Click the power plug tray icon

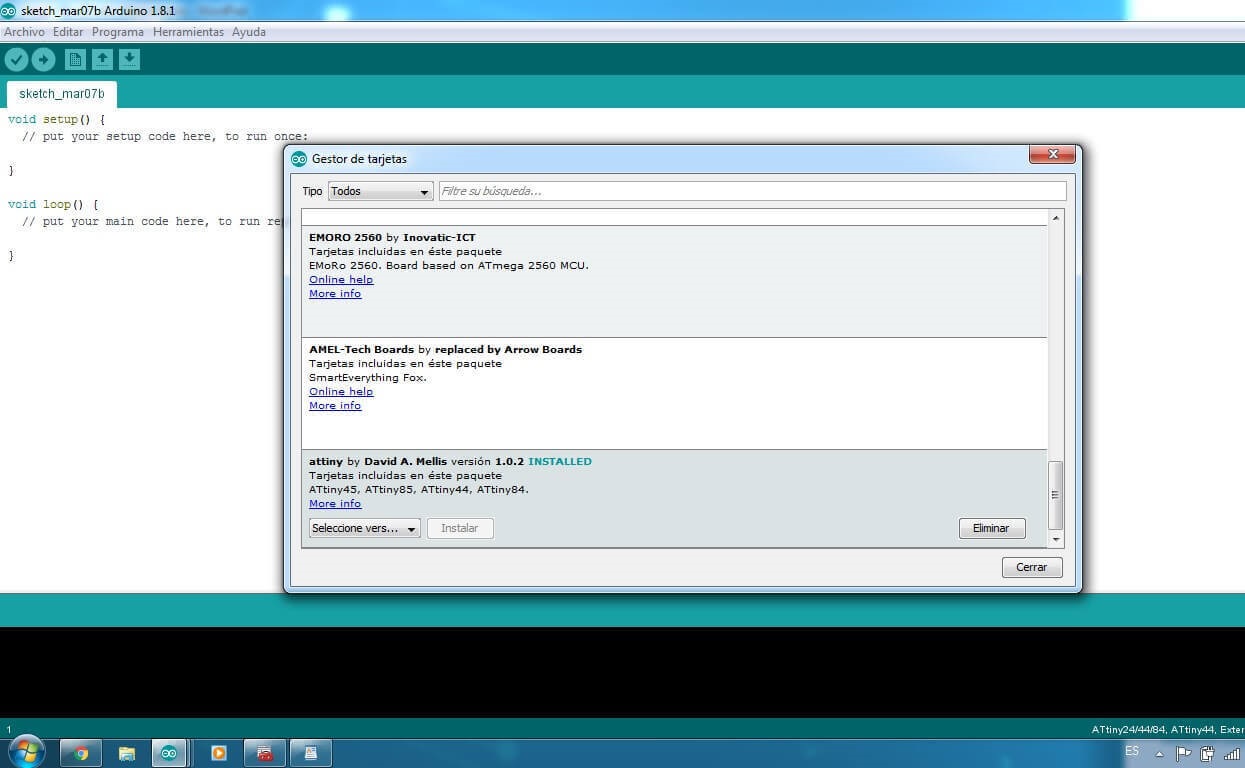[x=1207, y=754]
